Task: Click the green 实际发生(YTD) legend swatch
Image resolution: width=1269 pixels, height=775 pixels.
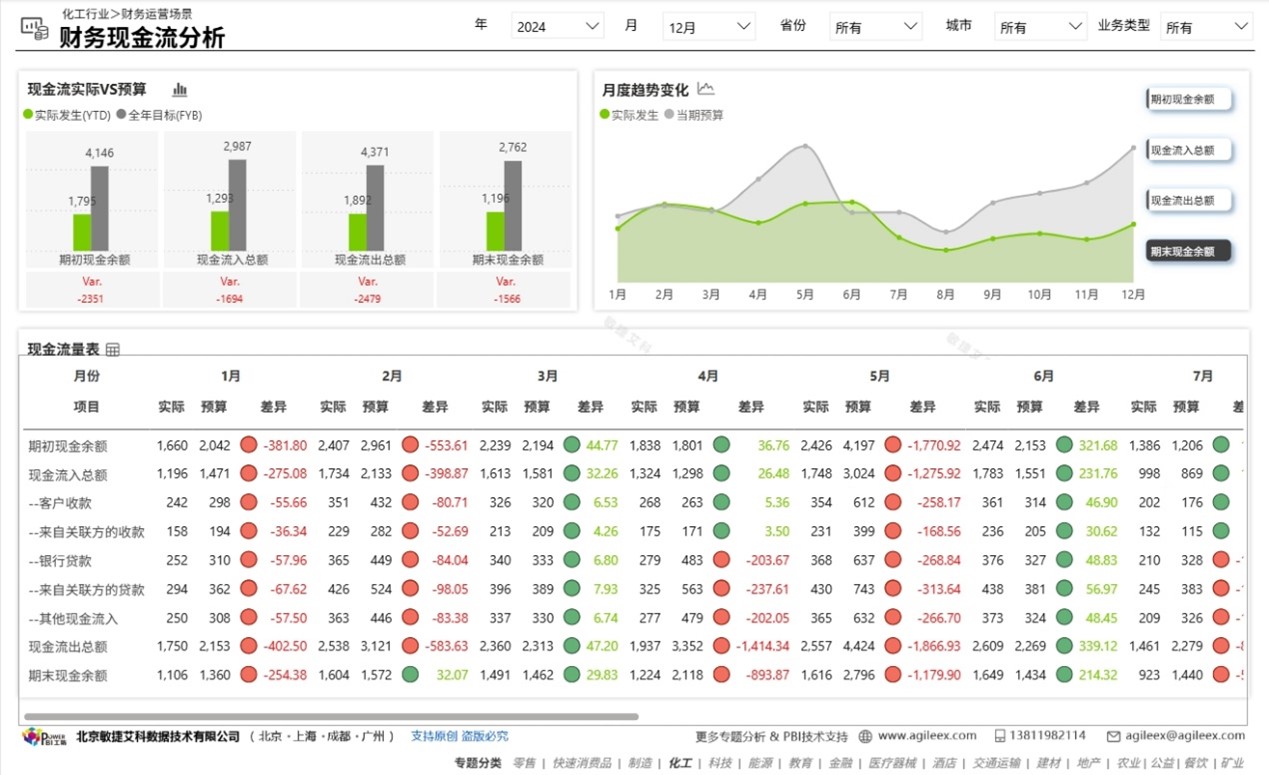Action: [x=28, y=115]
